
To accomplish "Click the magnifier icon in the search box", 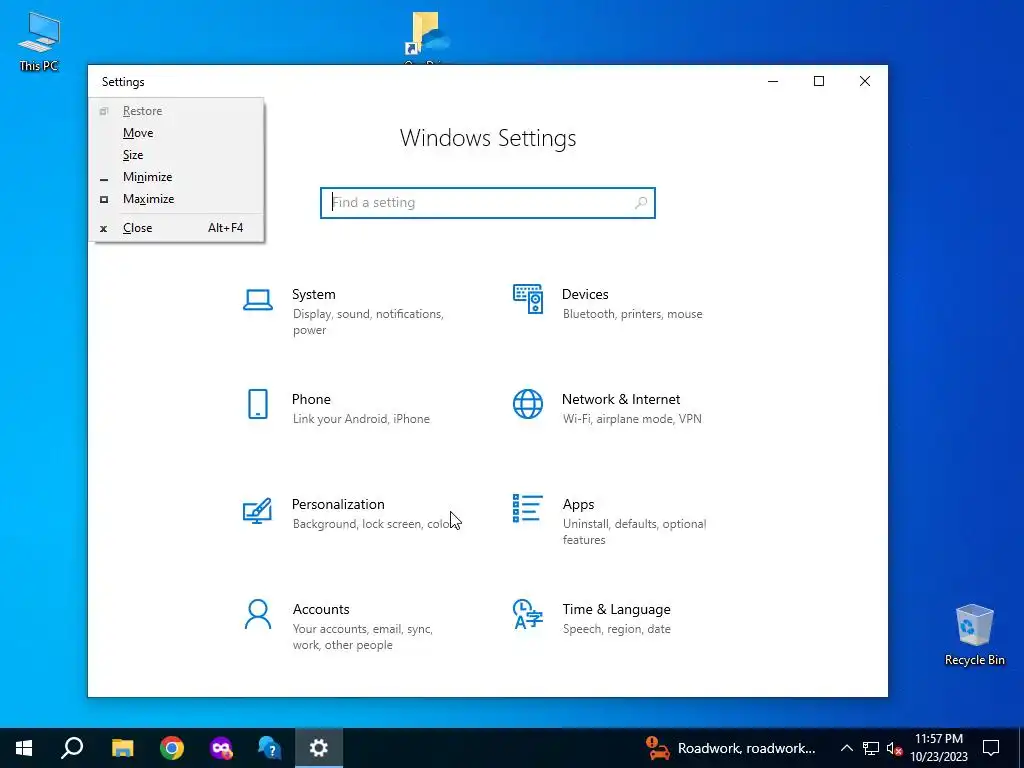I will [x=641, y=202].
